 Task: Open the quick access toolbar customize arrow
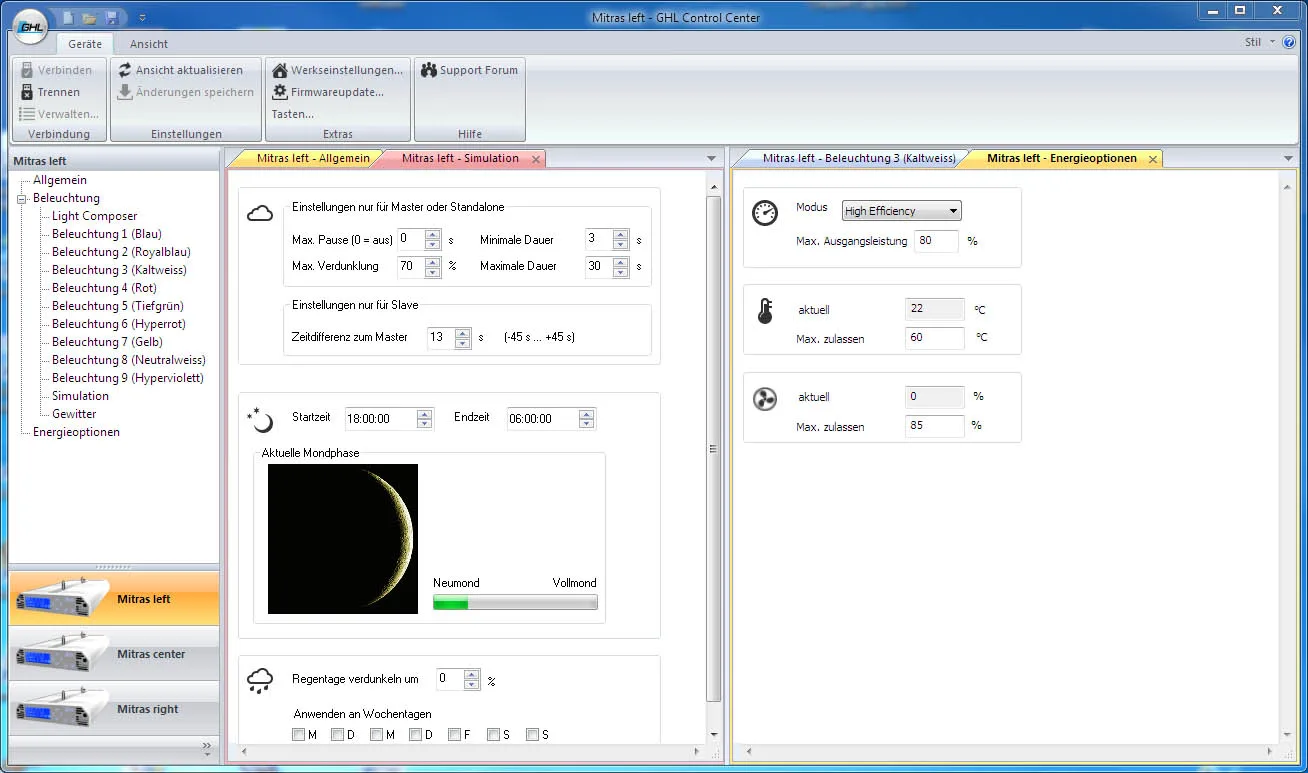(x=142, y=17)
